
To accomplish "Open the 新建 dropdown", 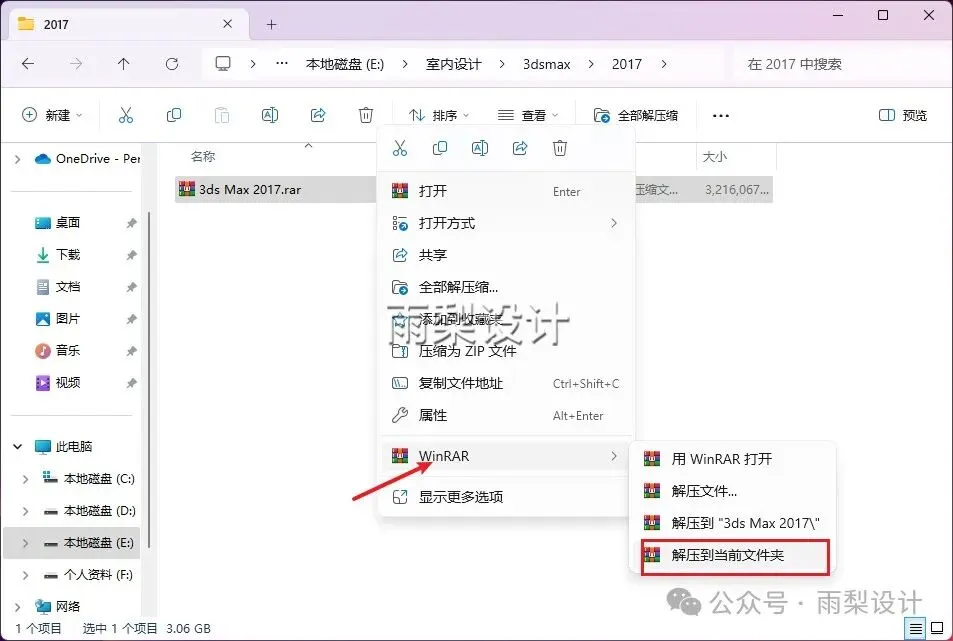I will [52, 115].
